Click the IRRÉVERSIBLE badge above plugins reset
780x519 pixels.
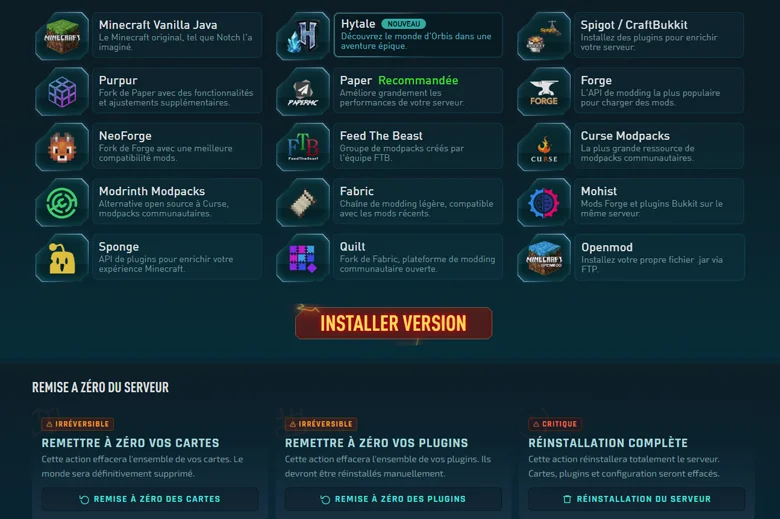(321, 424)
